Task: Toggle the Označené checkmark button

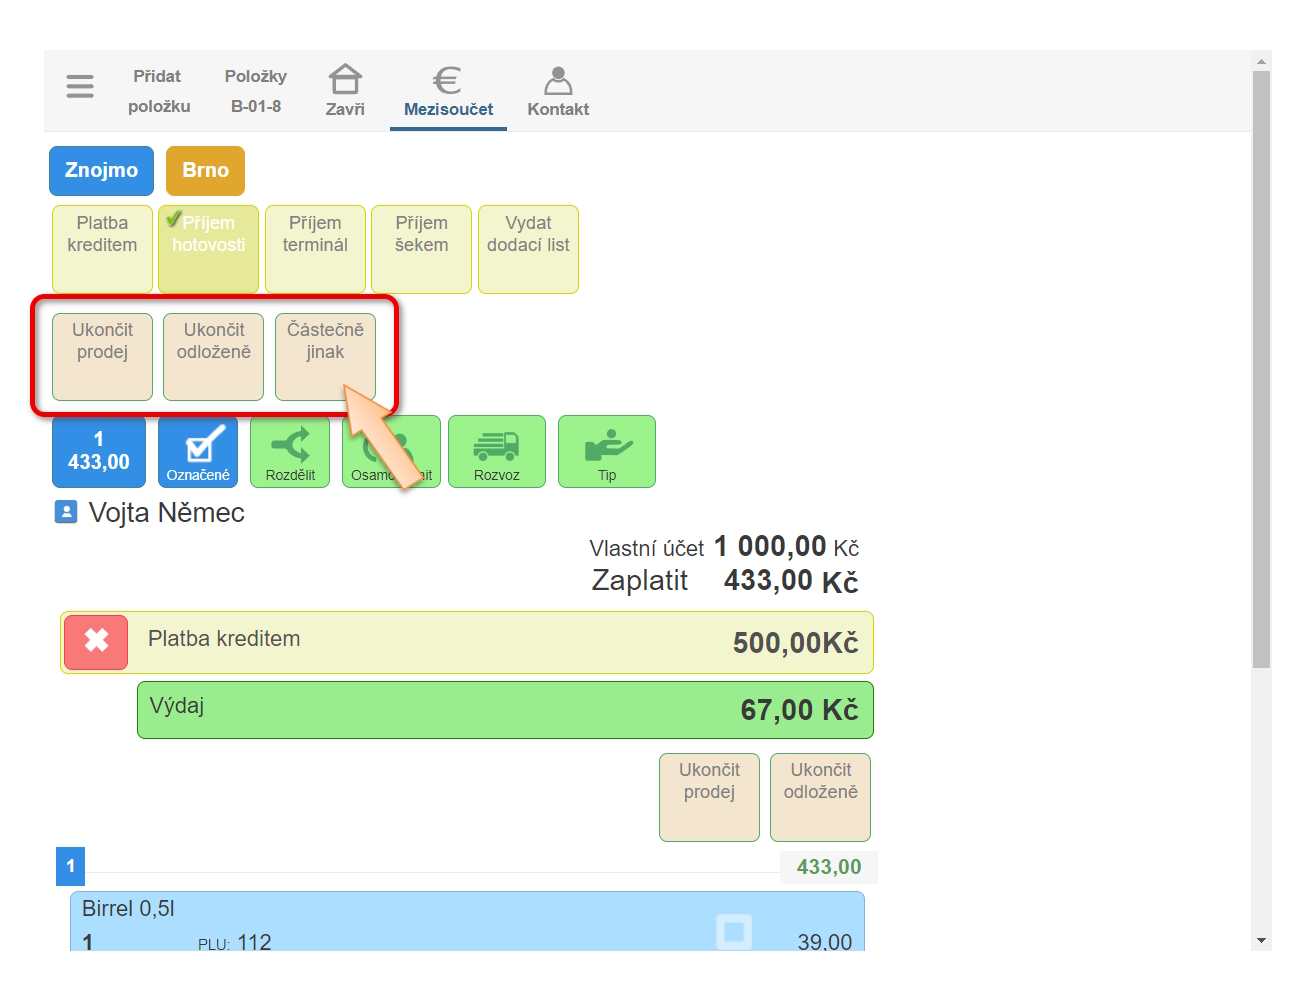Action: [x=198, y=452]
